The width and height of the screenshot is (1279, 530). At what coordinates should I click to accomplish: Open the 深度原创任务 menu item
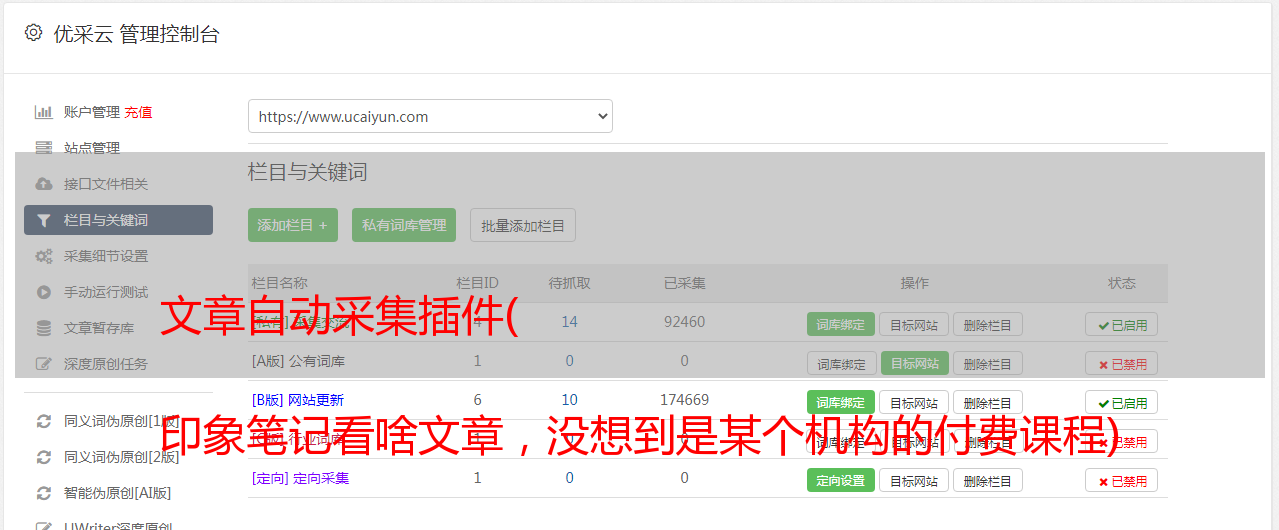click(106, 364)
